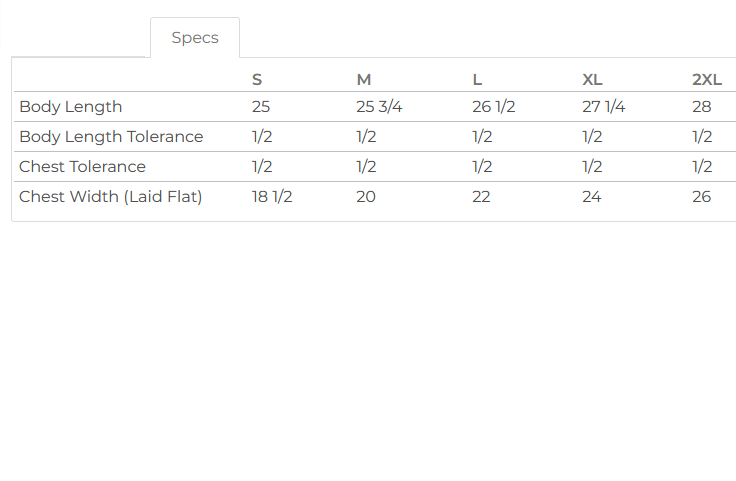Viewport: 736px width, 481px height.
Task: Select the Chest Tolerance row label
Action: 82,167
